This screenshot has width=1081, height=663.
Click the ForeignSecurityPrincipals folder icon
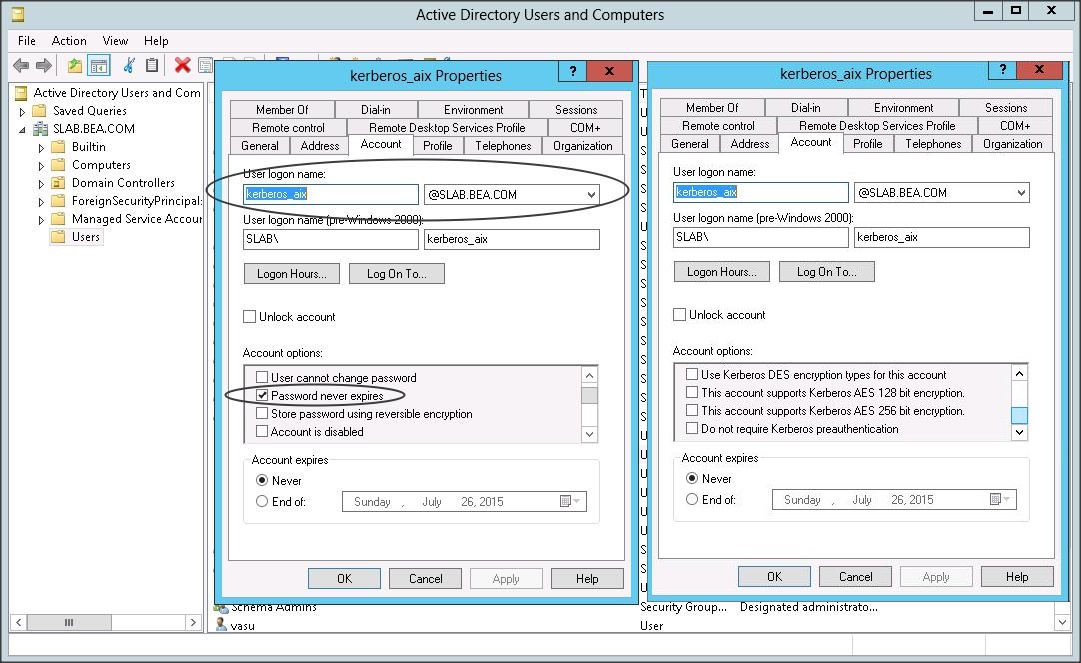pos(59,201)
